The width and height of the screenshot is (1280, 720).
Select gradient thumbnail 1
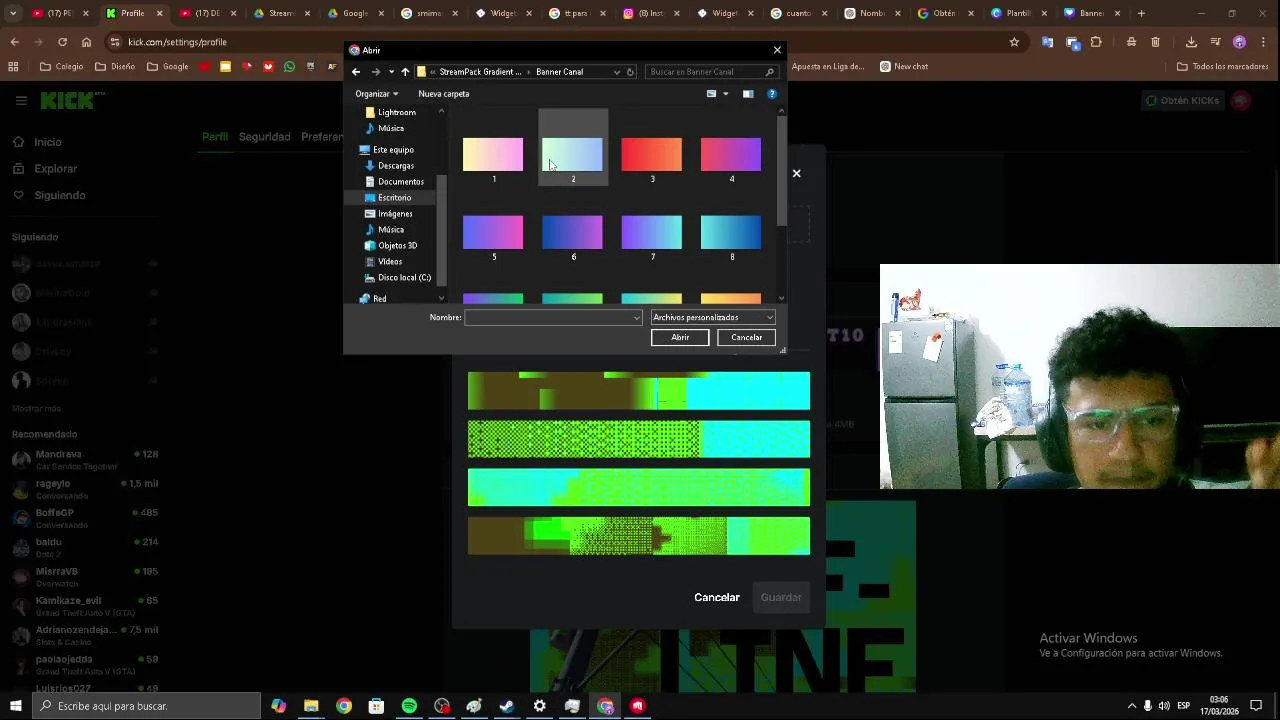[493, 156]
